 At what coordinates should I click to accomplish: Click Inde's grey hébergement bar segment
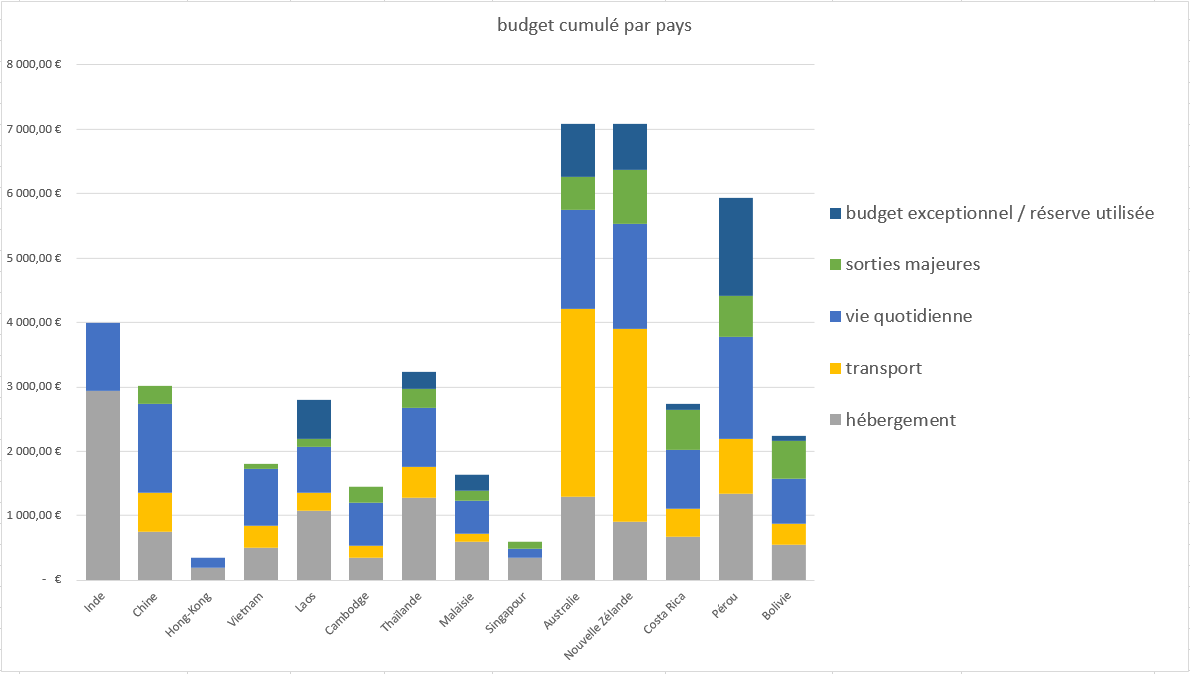(x=103, y=485)
